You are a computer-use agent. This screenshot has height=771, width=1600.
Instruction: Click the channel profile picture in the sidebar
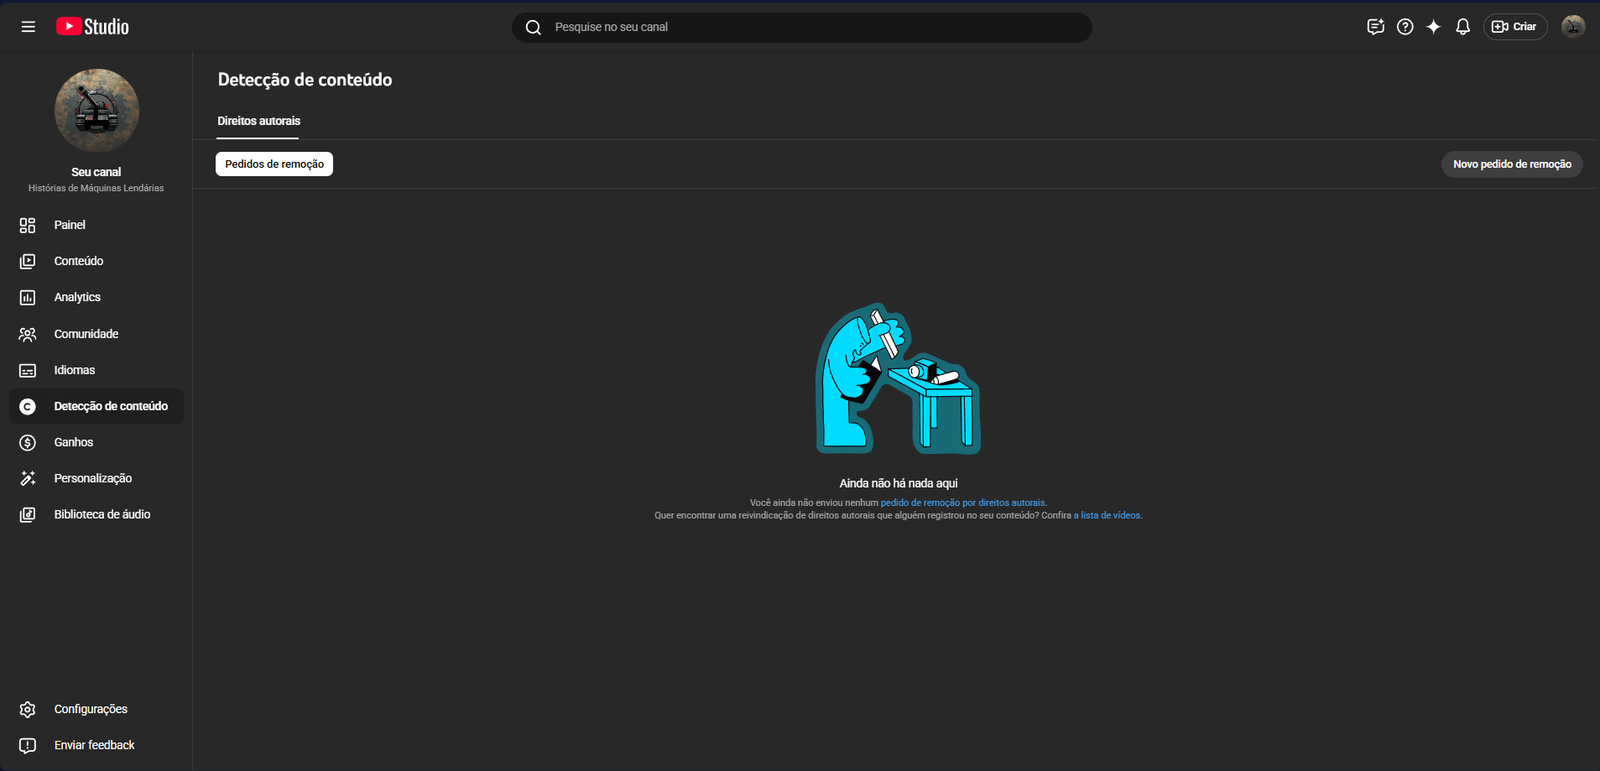96,111
